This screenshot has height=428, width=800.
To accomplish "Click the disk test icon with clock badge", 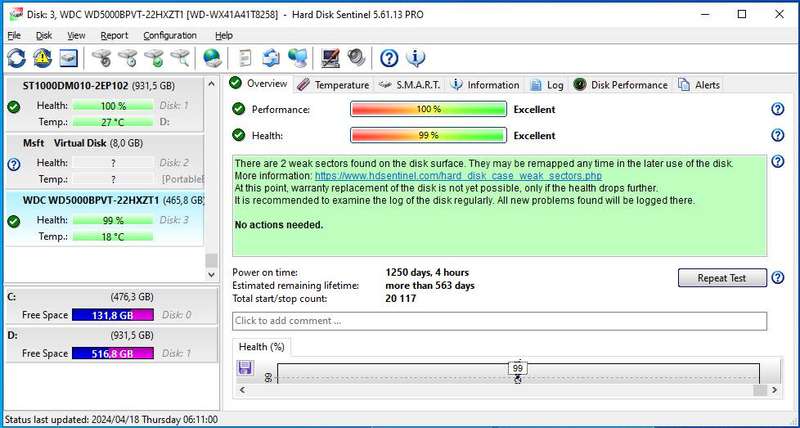I will (x=128, y=58).
